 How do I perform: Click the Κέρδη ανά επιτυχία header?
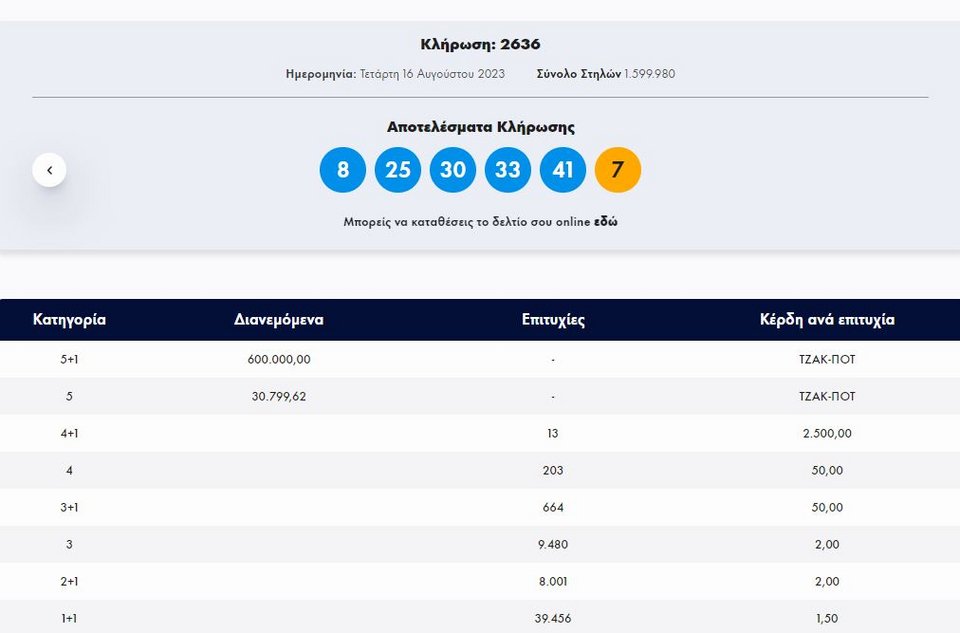pos(827,320)
